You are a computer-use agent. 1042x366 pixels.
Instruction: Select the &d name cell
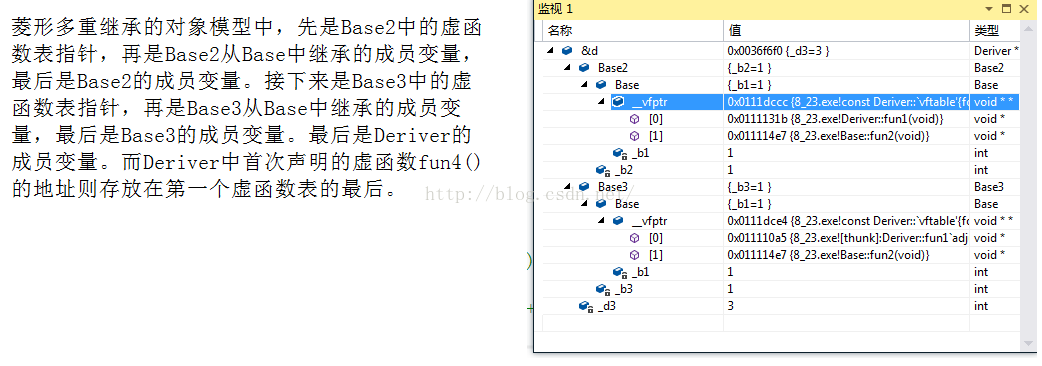pyautogui.click(x=589, y=50)
